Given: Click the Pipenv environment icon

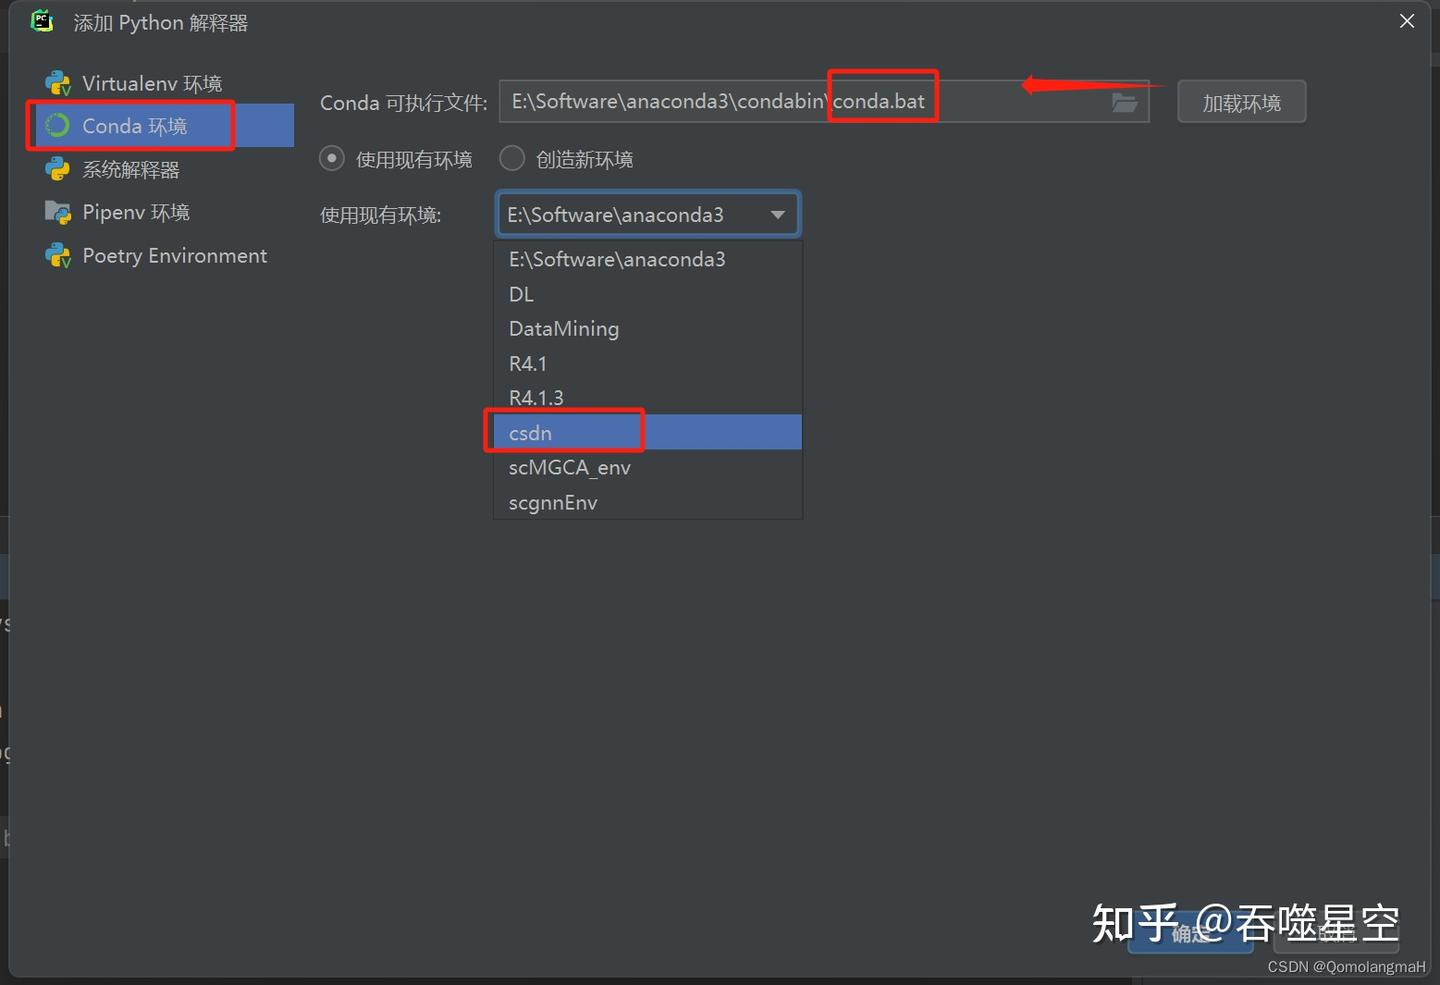Looking at the screenshot, I should [x=57, y=212].
